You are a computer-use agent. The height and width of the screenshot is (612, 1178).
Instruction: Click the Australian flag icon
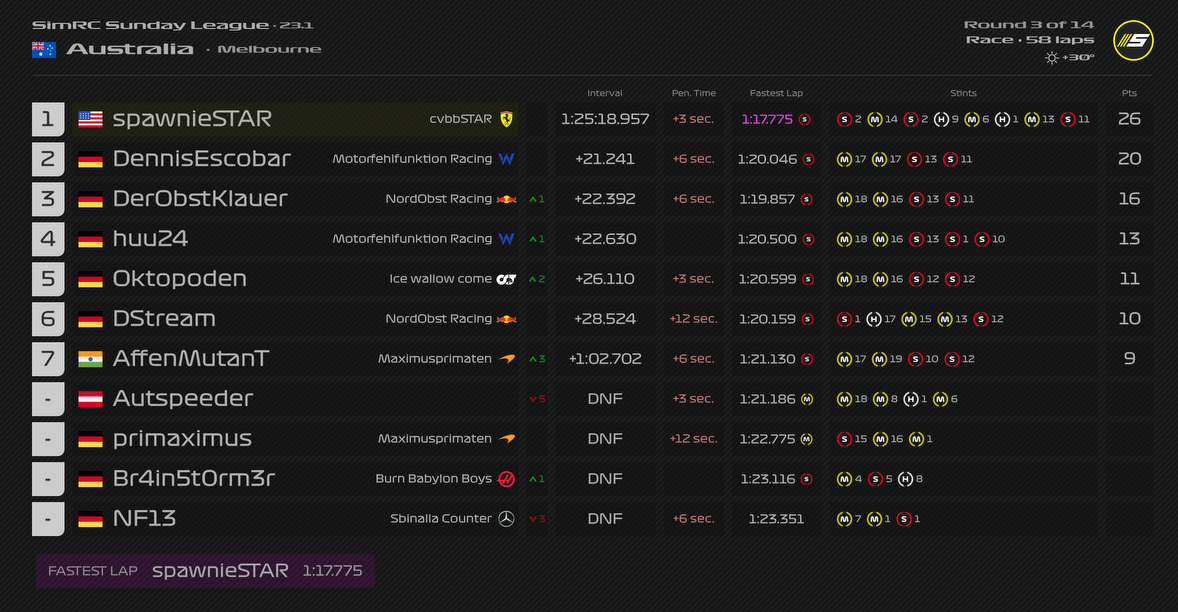pyautogui.click(x=44, y=50)
